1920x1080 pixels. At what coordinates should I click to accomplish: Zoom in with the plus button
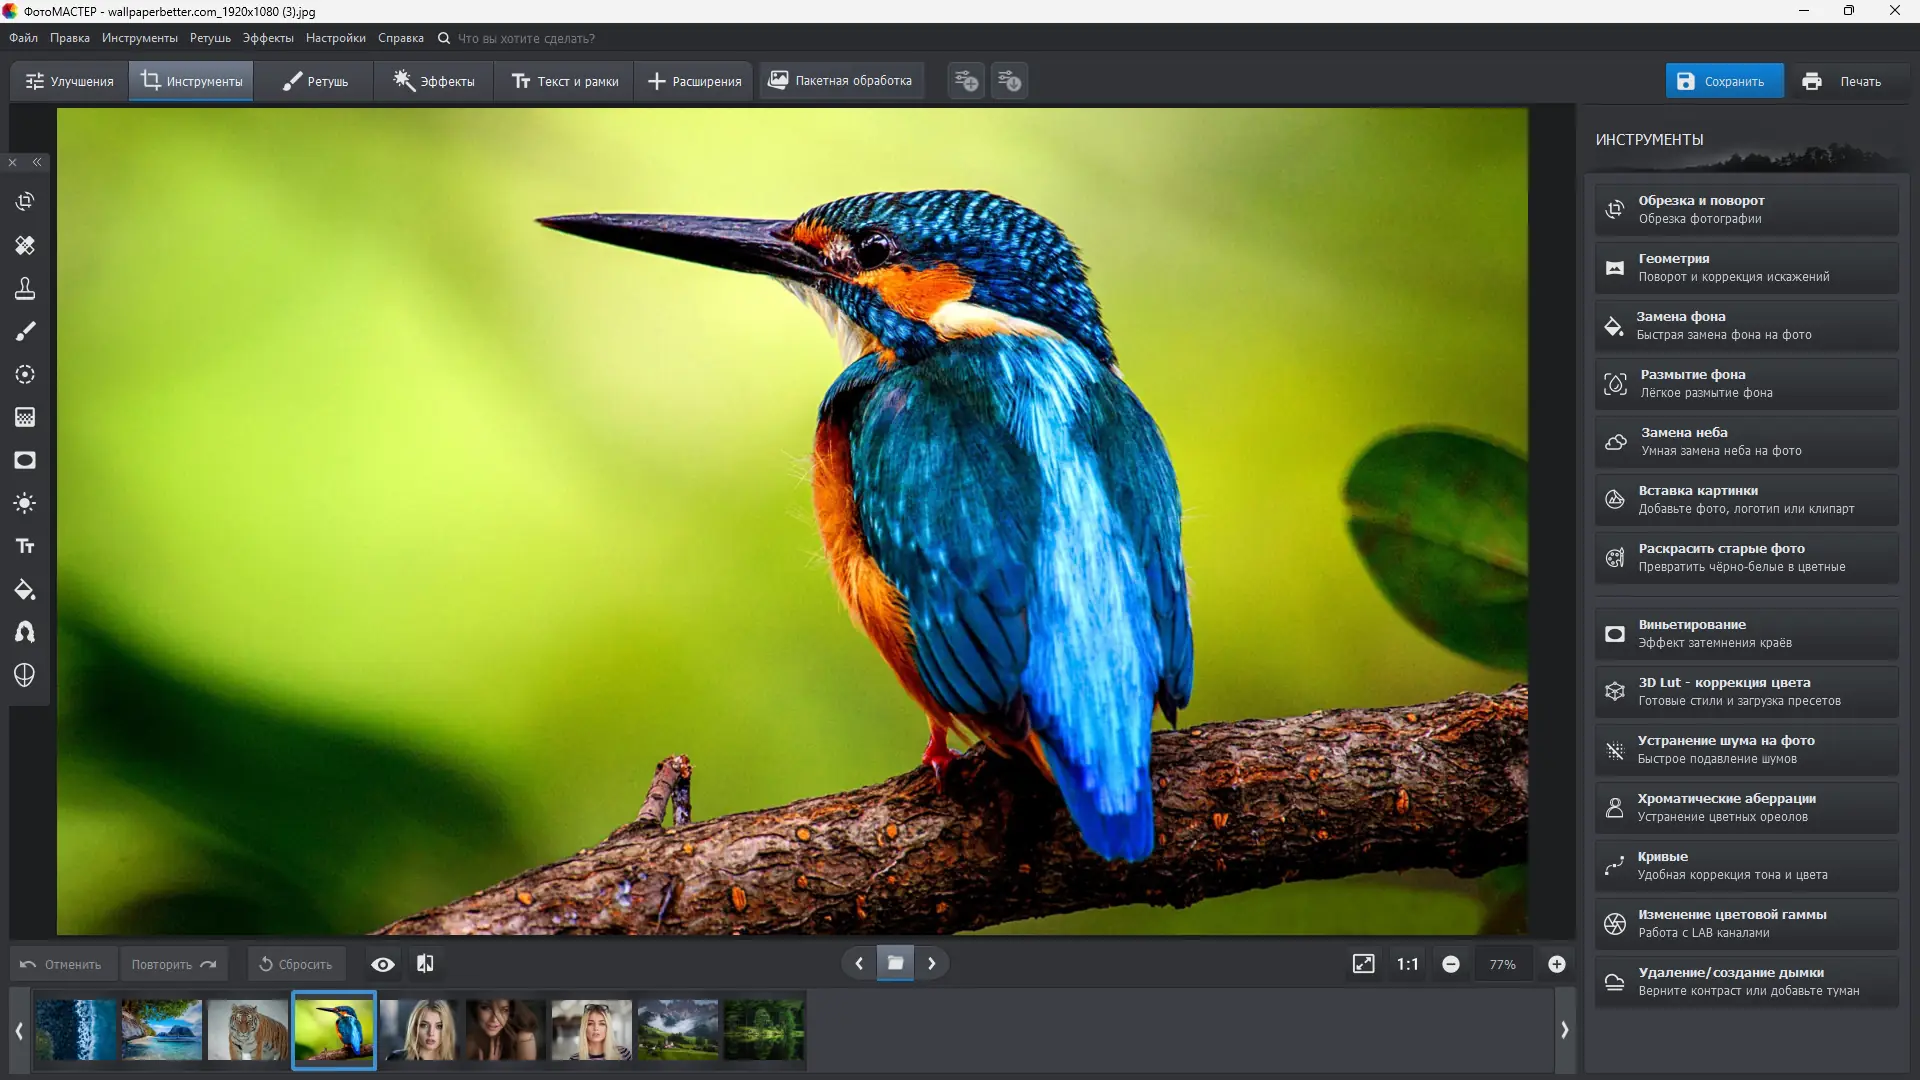[1556, 964]
